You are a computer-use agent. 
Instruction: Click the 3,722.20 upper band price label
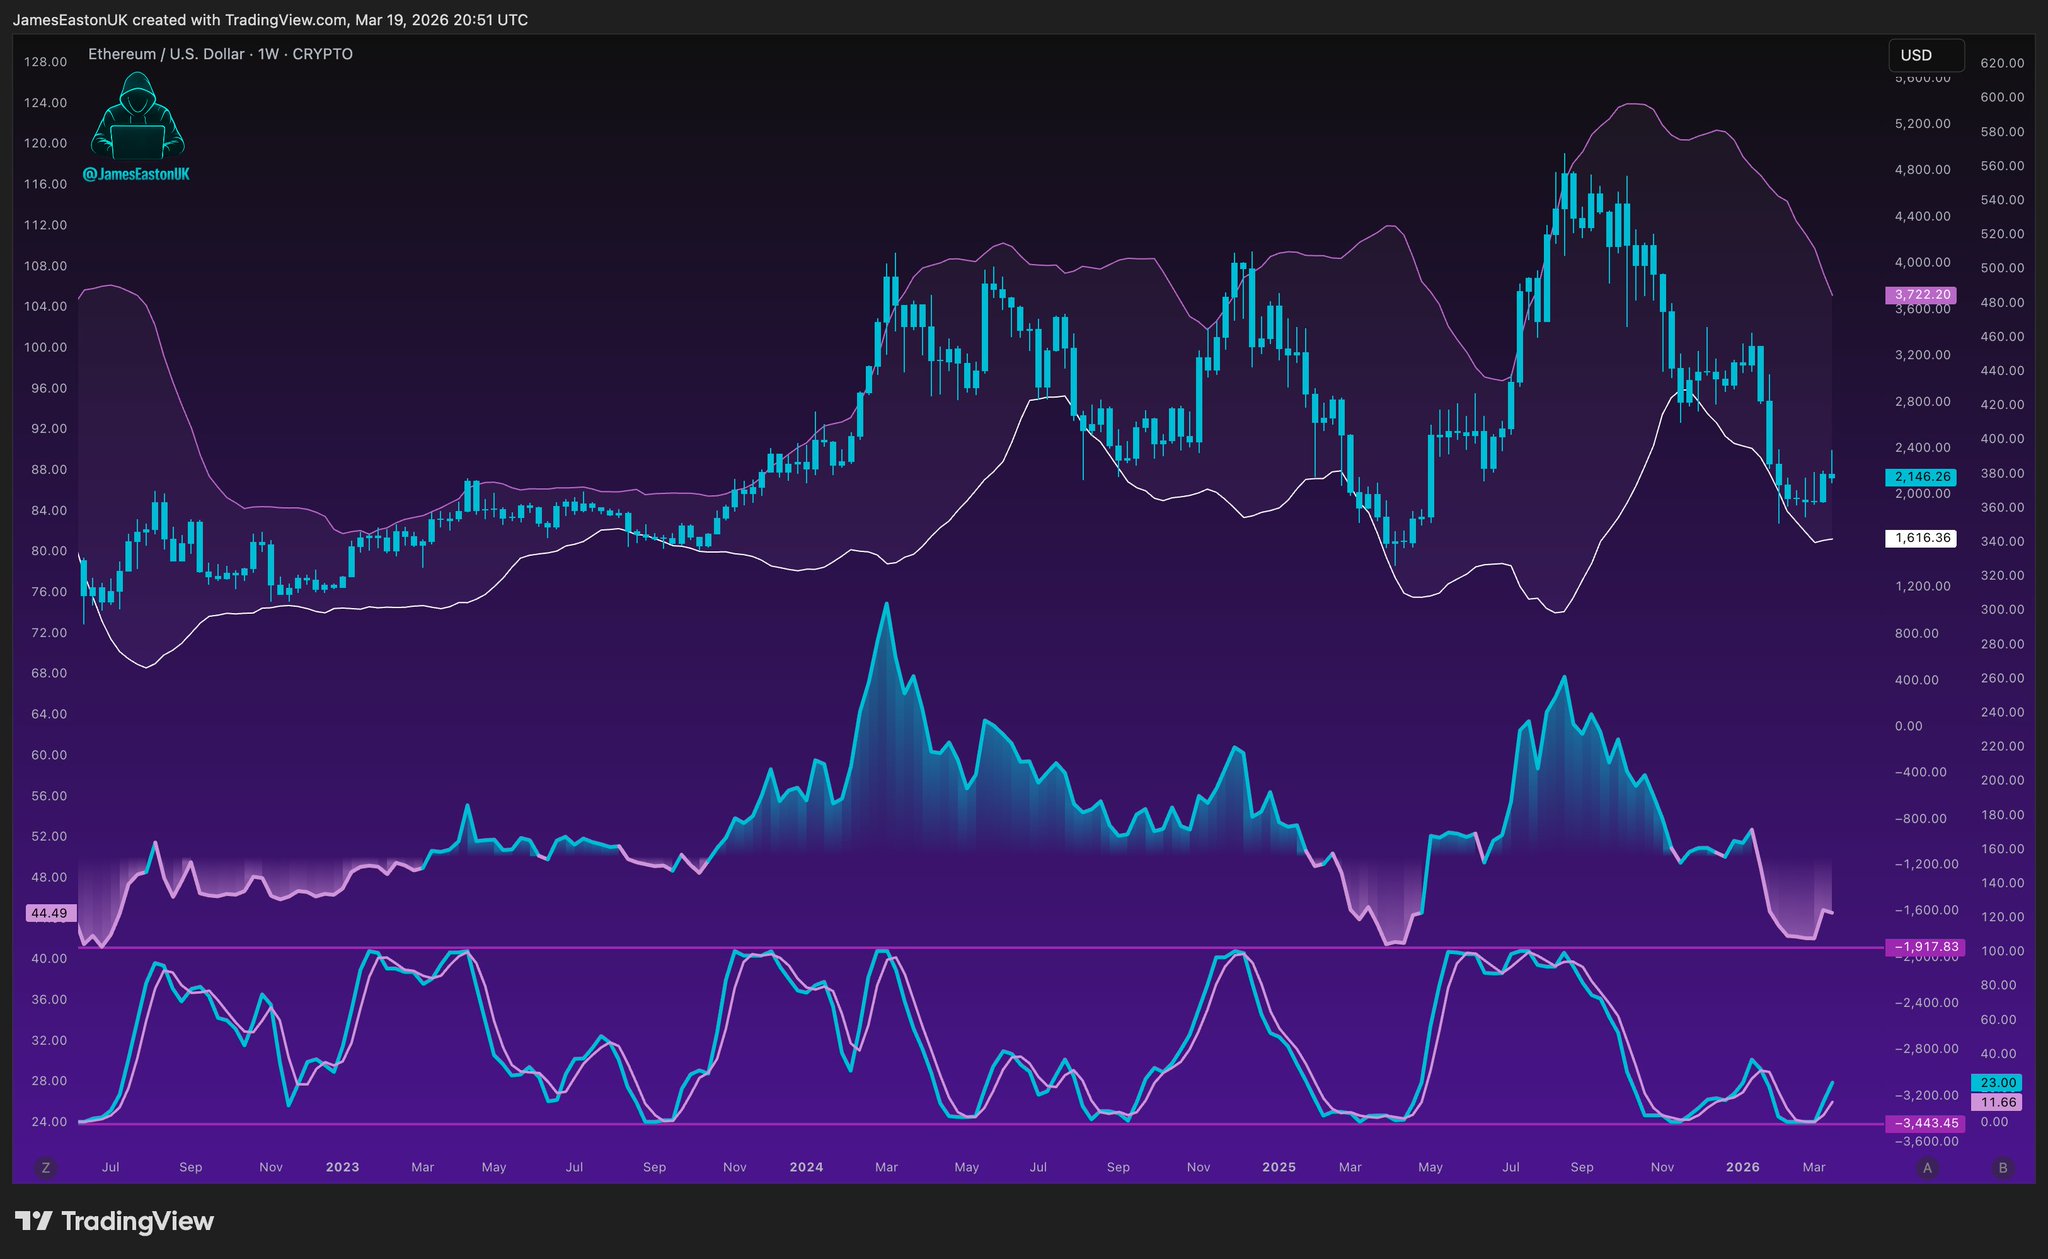point(1920,295)
